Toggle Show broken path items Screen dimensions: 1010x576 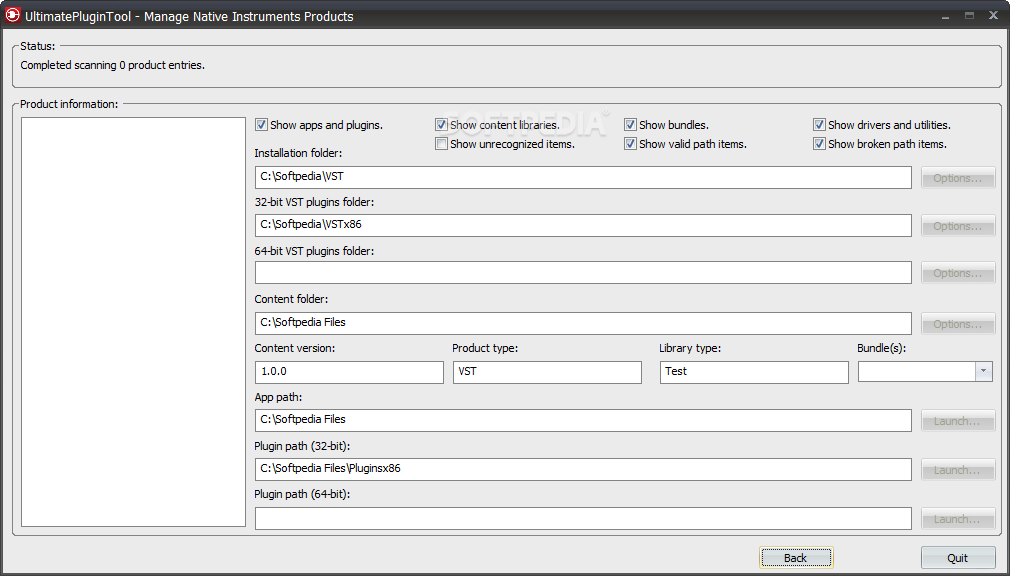click(x=819, y=144)
